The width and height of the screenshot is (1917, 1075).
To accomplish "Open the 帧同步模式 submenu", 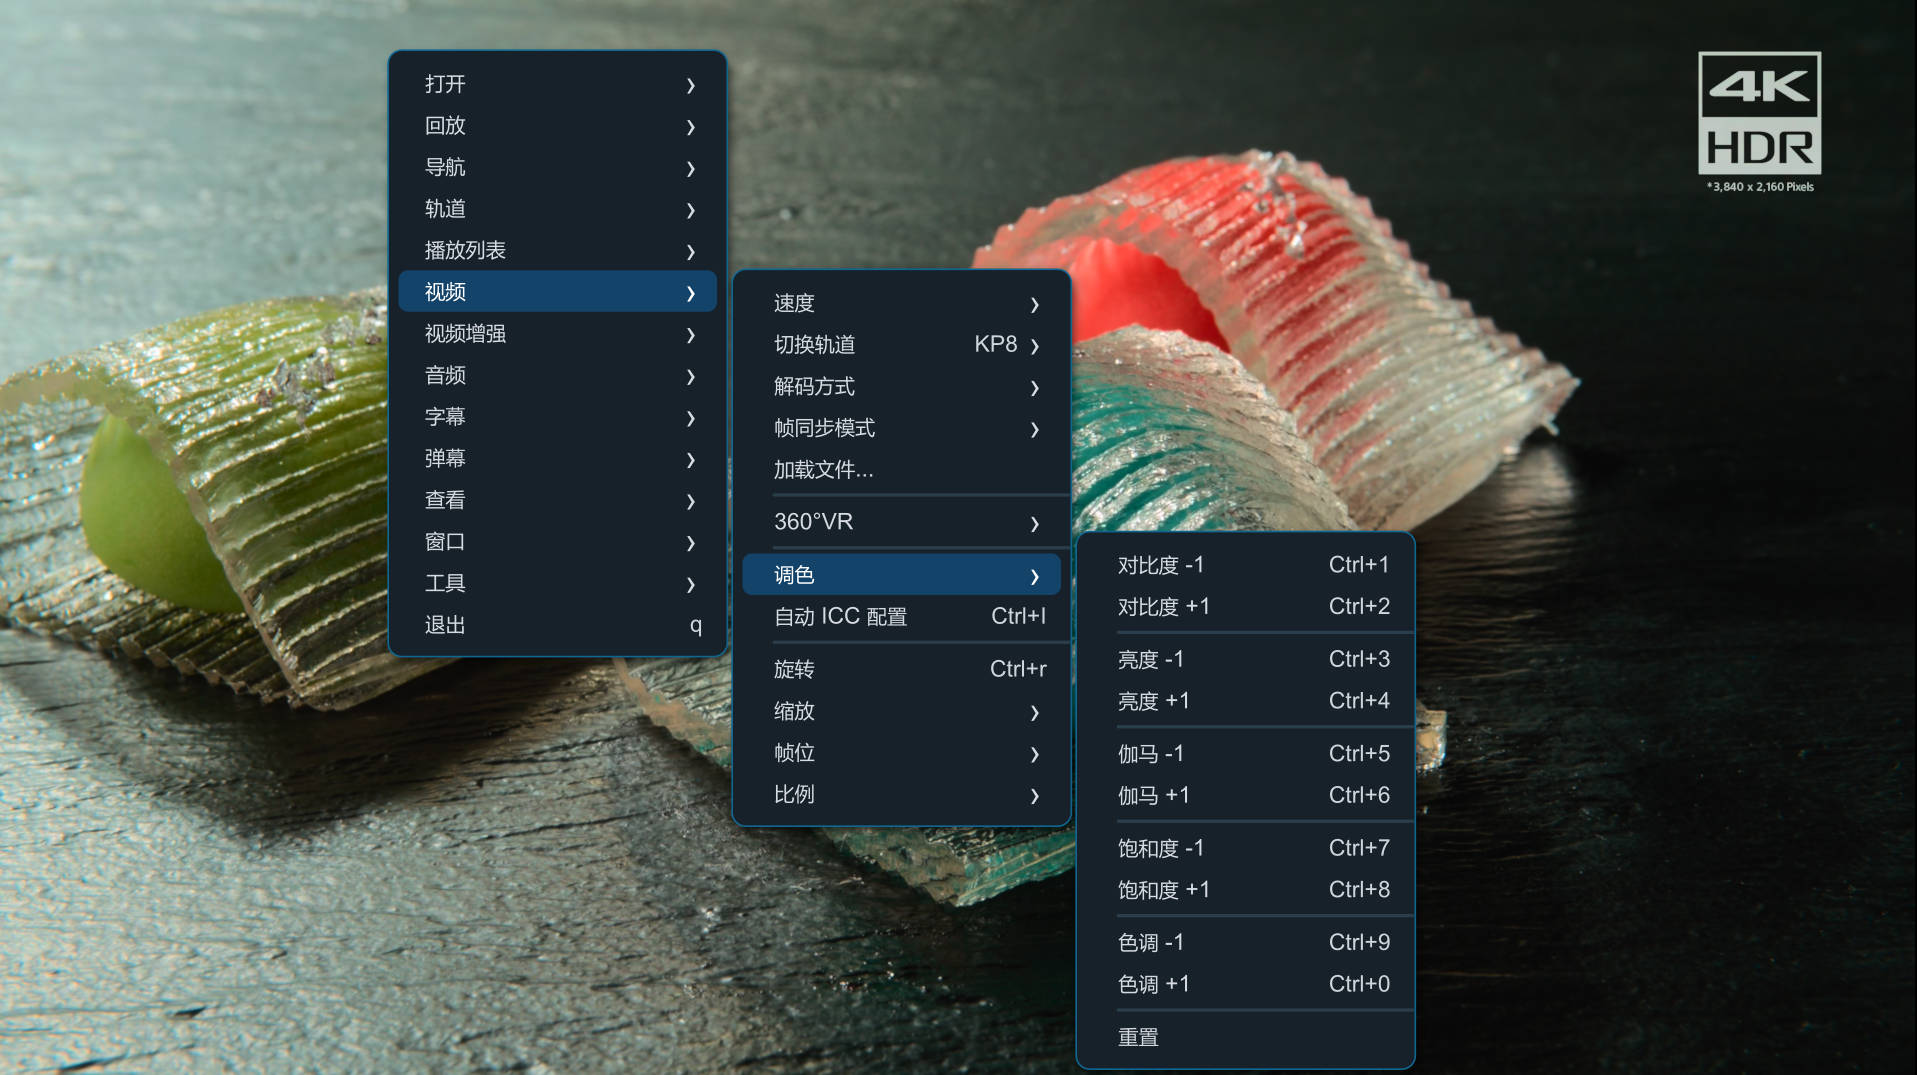I will coord(901,428).
